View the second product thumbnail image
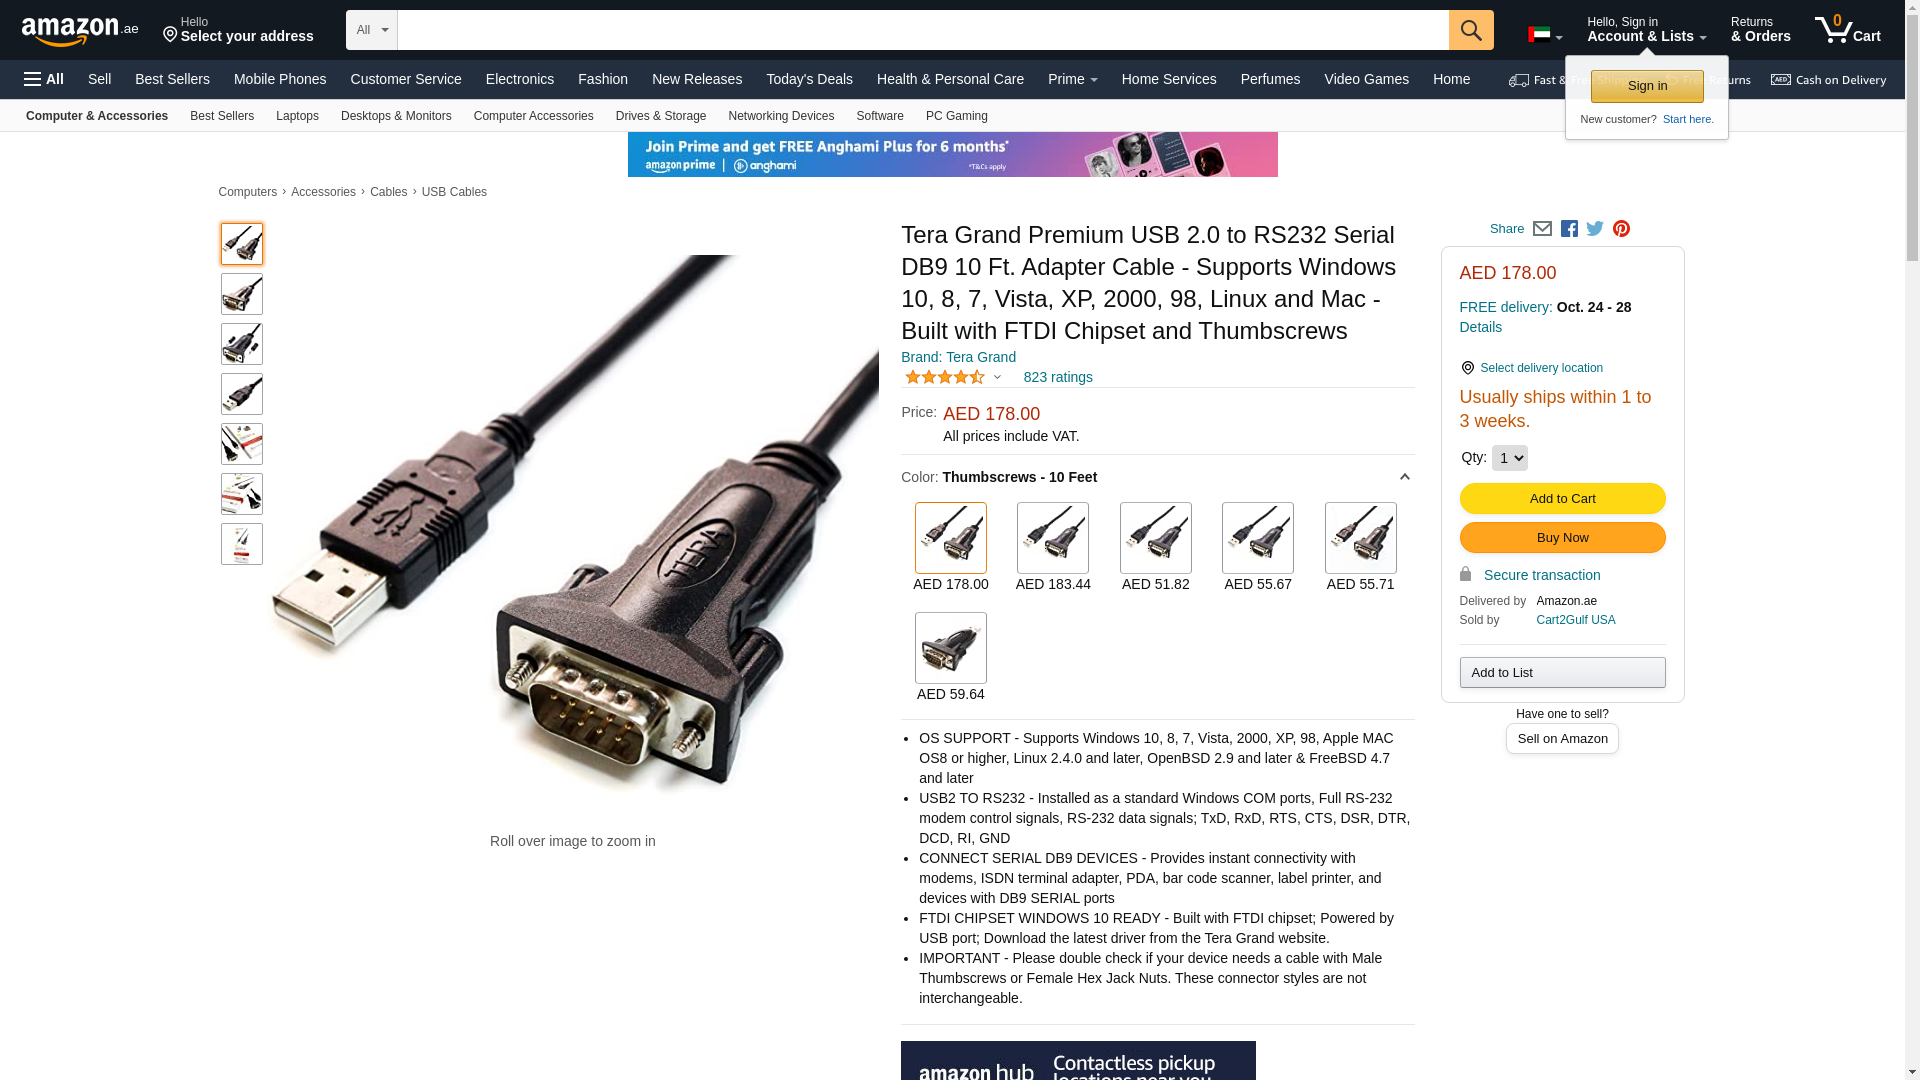The height and width of the screenshot is (1080, 1920). coord(242,294)
